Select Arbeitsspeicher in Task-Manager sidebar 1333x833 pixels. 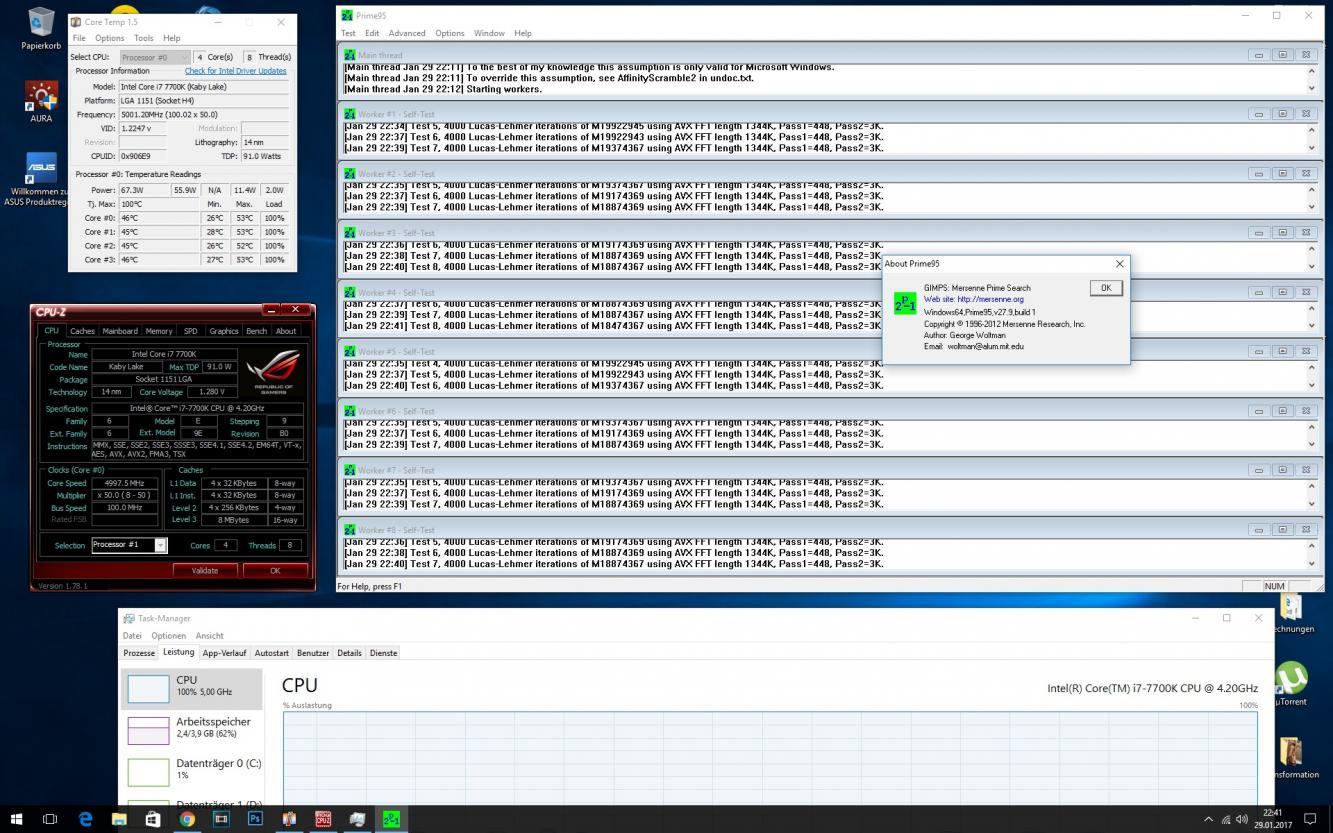tap(191, 728)
